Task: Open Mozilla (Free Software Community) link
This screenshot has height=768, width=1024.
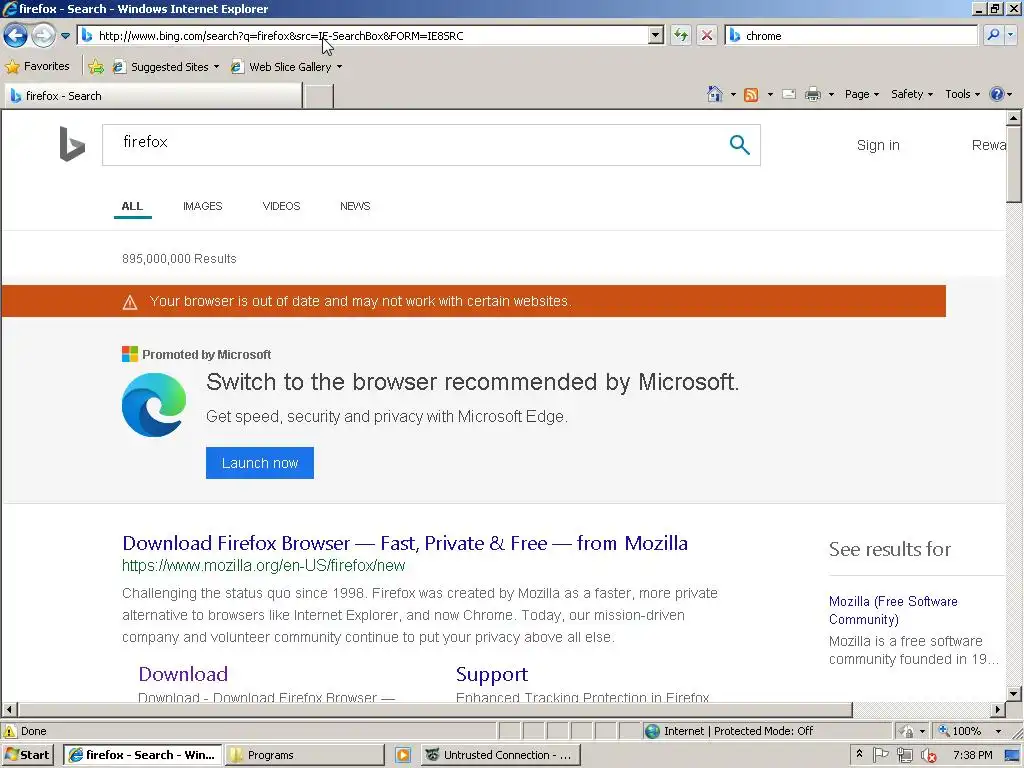Action: (x=893, y=610)
